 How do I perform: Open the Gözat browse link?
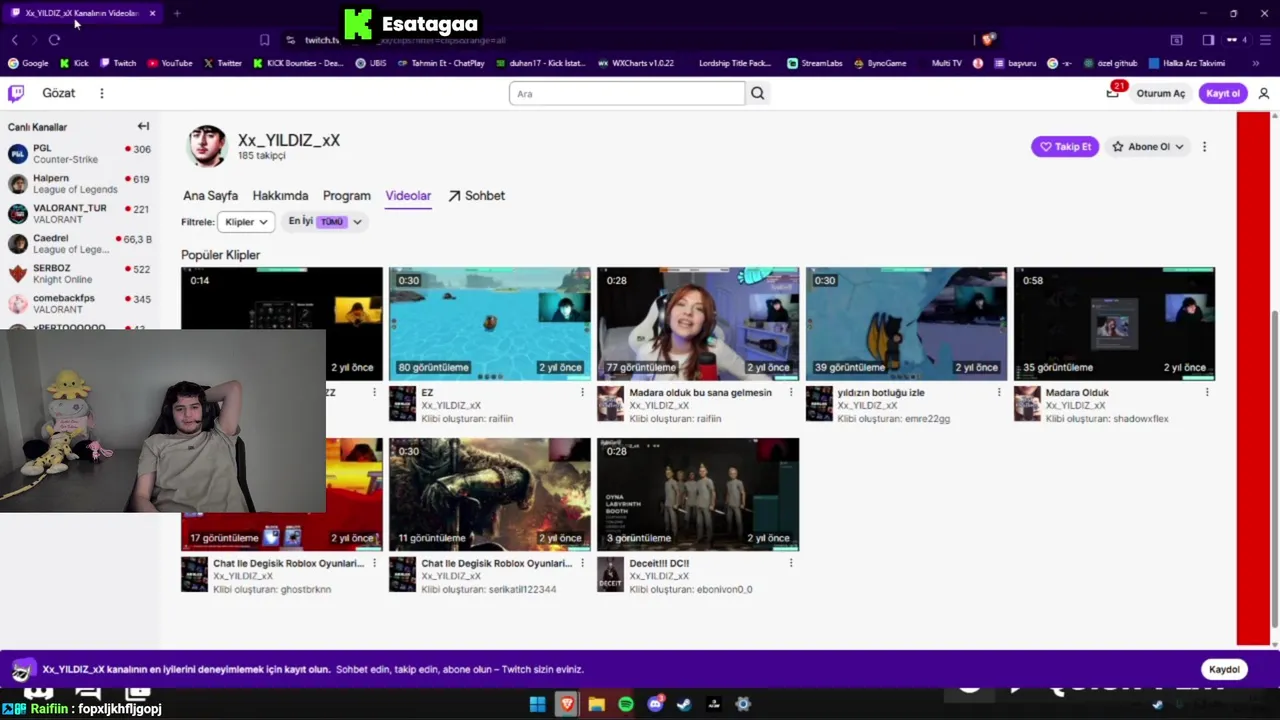(x=59, y=93)
